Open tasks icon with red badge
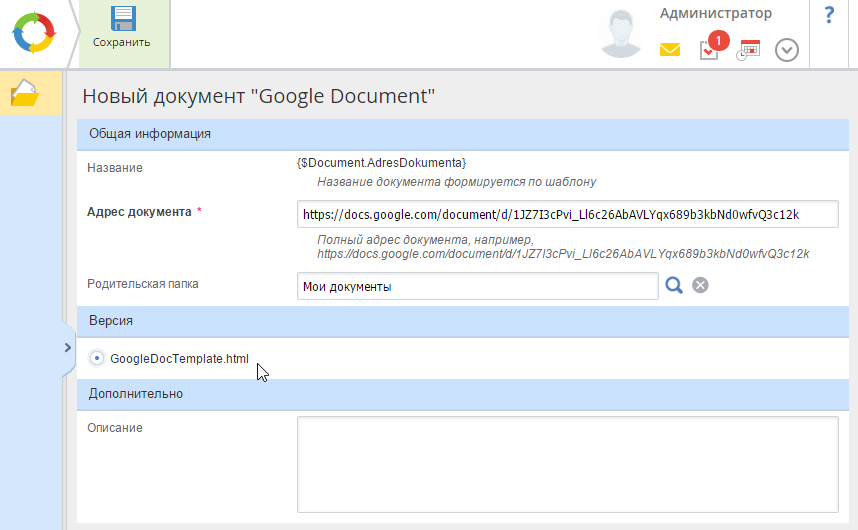This screenshot has width=858, height=530. pyautogui.click(x=709, y=49)
